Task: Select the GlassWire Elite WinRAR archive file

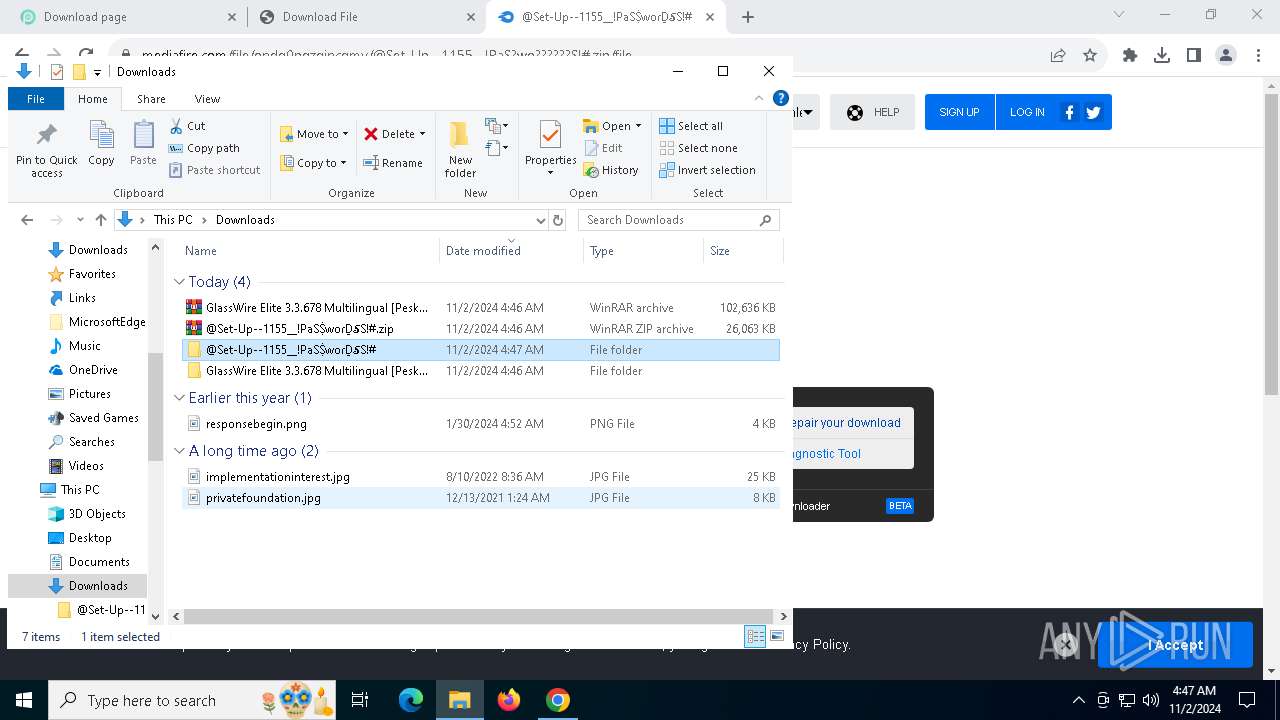Action: (x=481, y=308)
